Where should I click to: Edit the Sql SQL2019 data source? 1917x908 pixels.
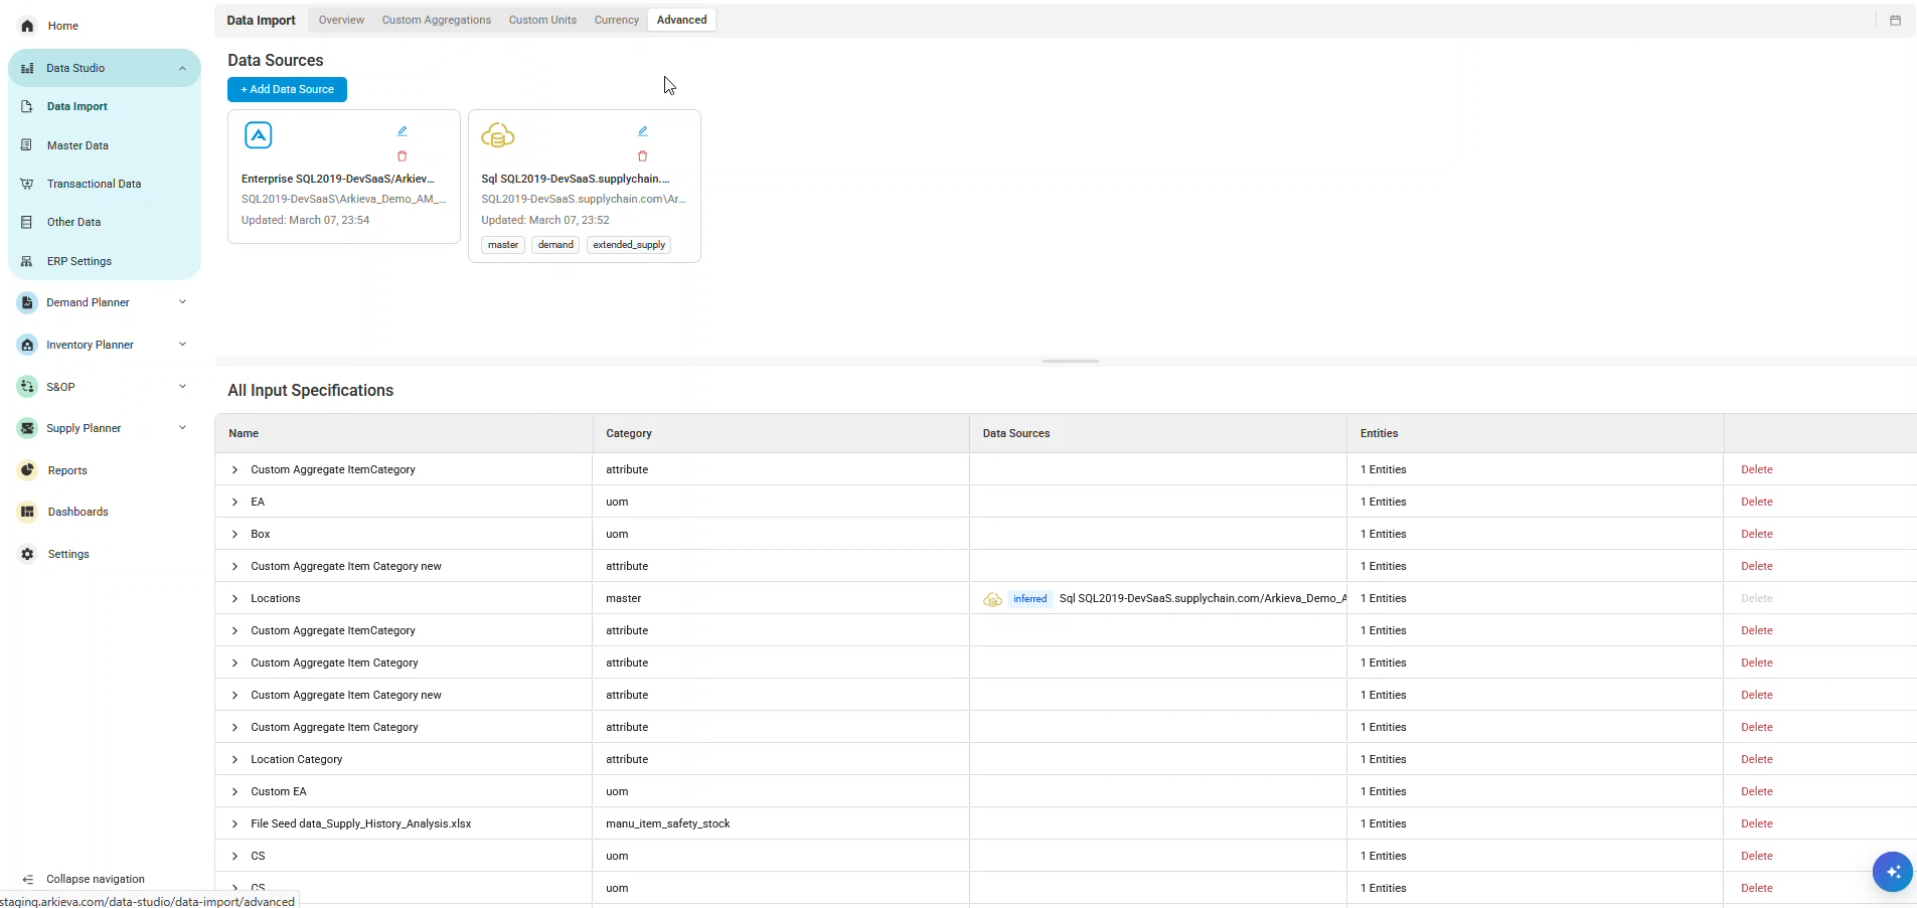coord(642,131)
